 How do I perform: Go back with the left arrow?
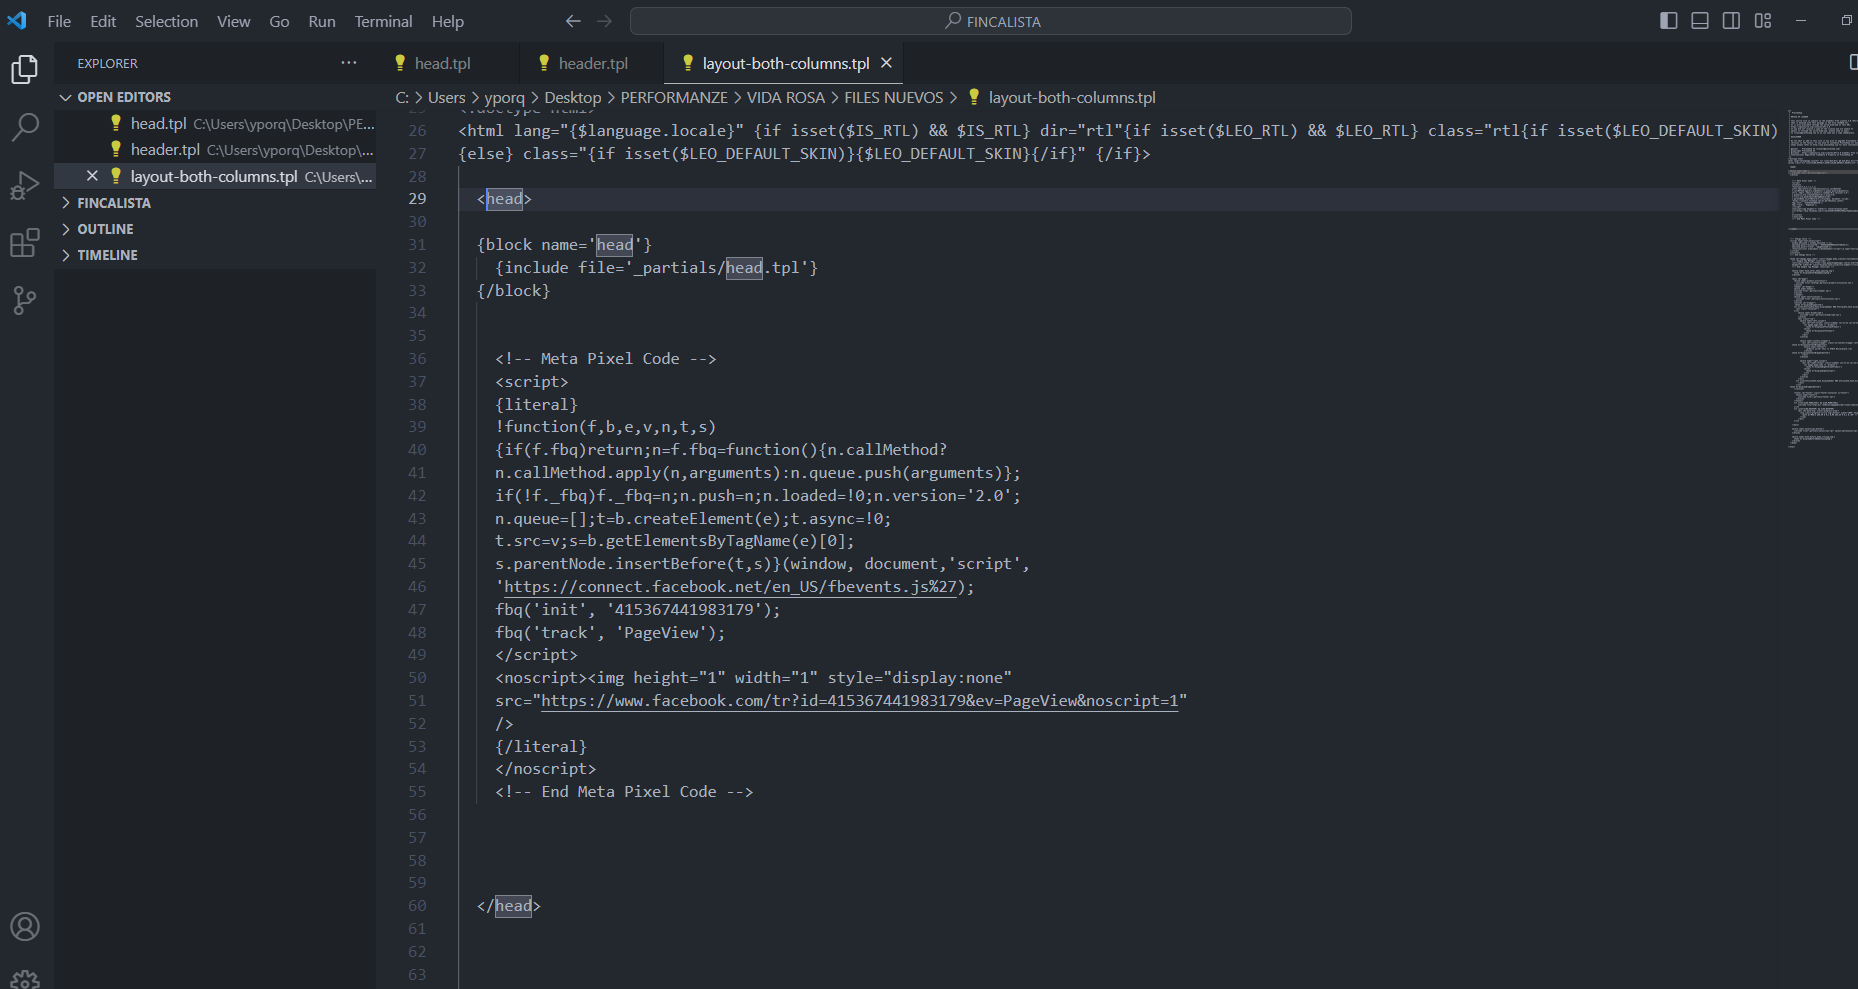(x=573, y=21)
